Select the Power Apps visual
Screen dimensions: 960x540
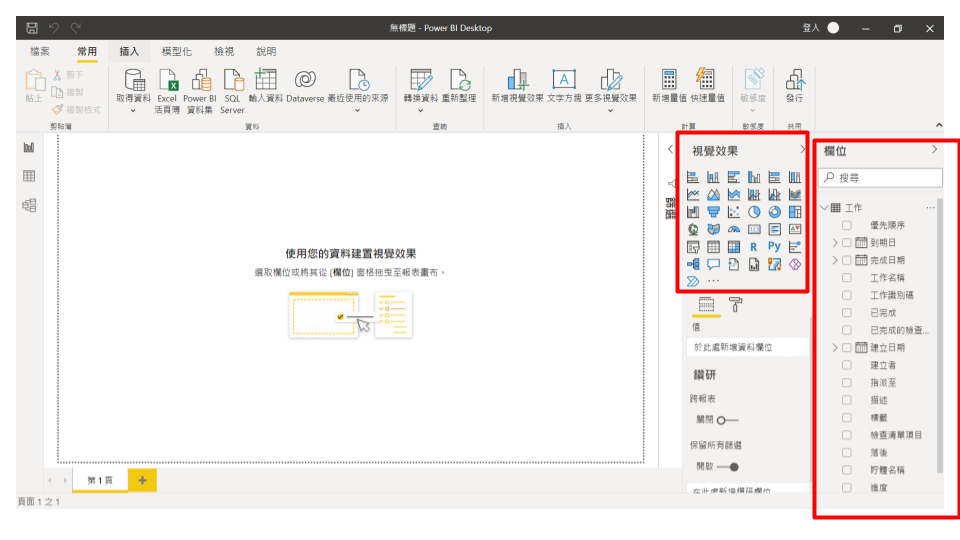pos(795,264)
